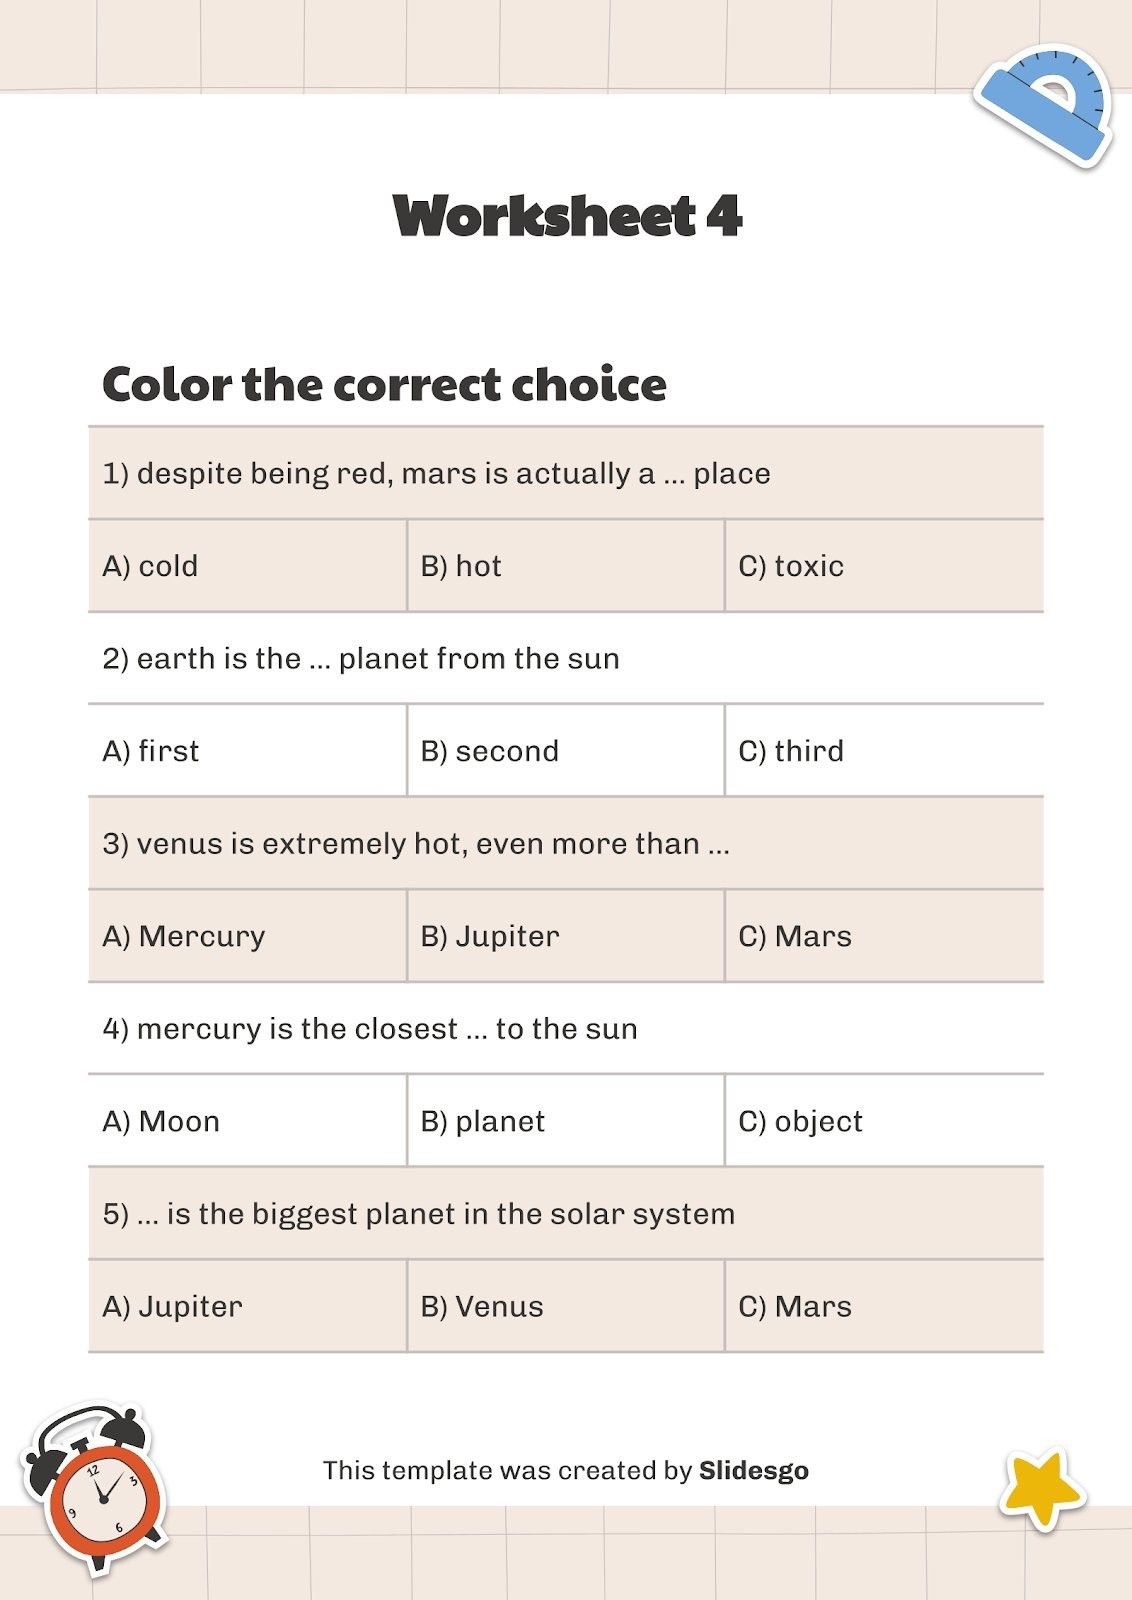1132x1600 pixels.
Task: Click the Worksheet 4 title
Action: coord(567,217)
